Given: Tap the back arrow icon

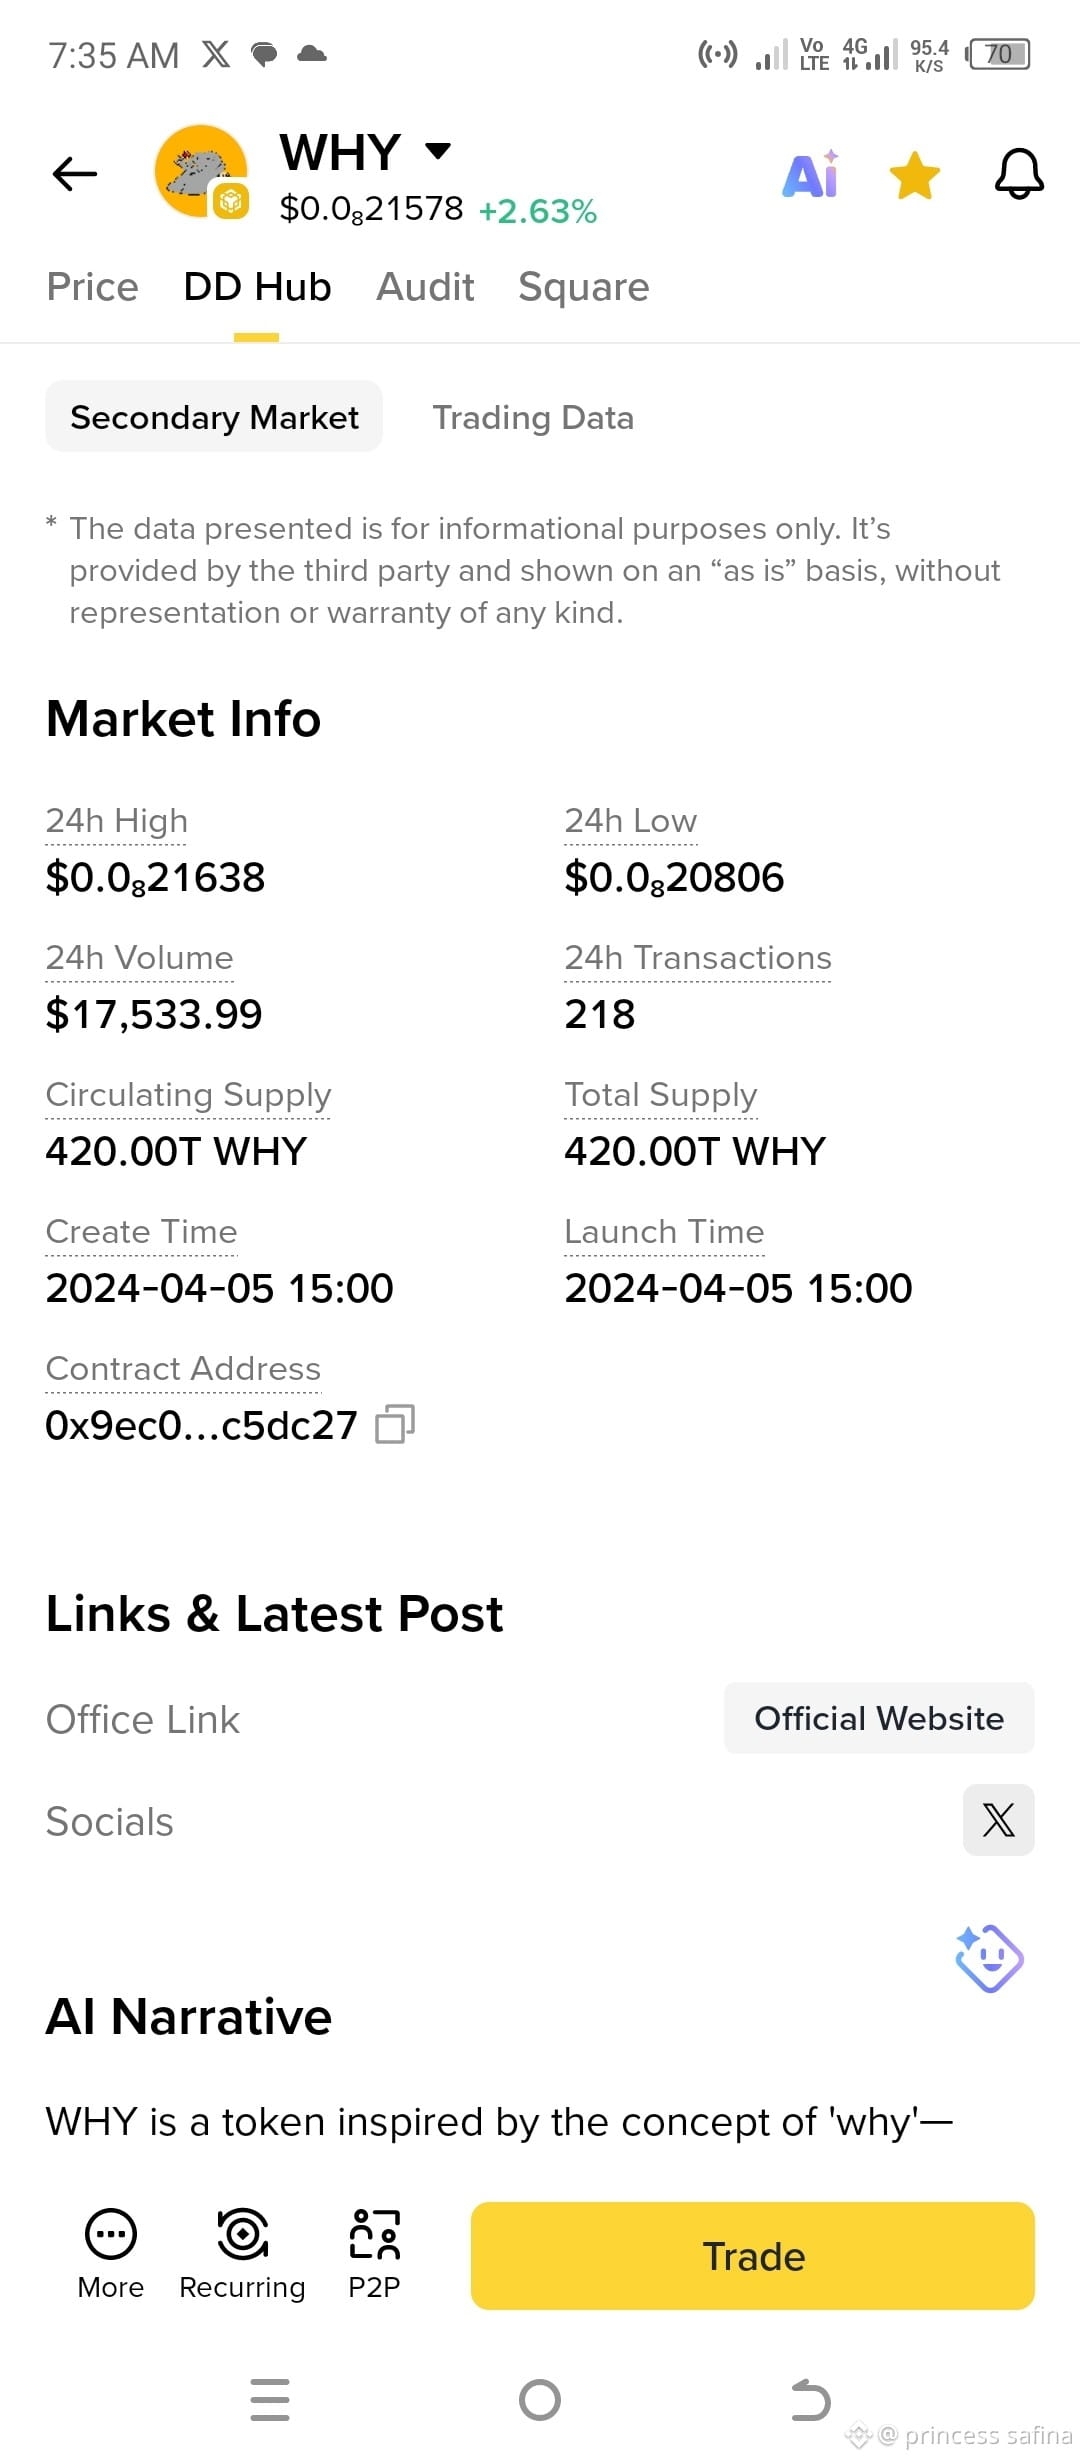Looking at the screenshot, I should pos(75,174).
